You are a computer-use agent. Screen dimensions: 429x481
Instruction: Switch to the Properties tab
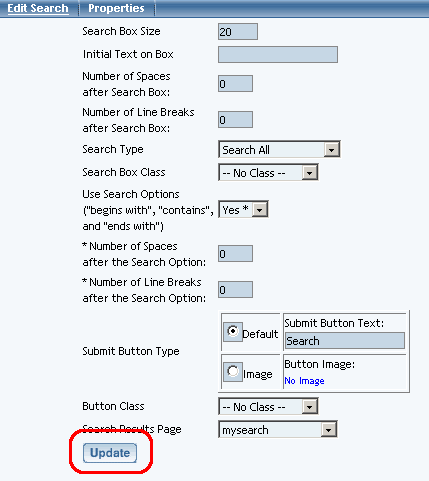[x=116, y=8]
